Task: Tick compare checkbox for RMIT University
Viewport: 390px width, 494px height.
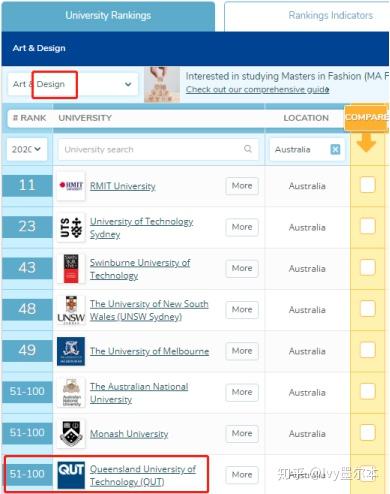Action: (367, 185)
